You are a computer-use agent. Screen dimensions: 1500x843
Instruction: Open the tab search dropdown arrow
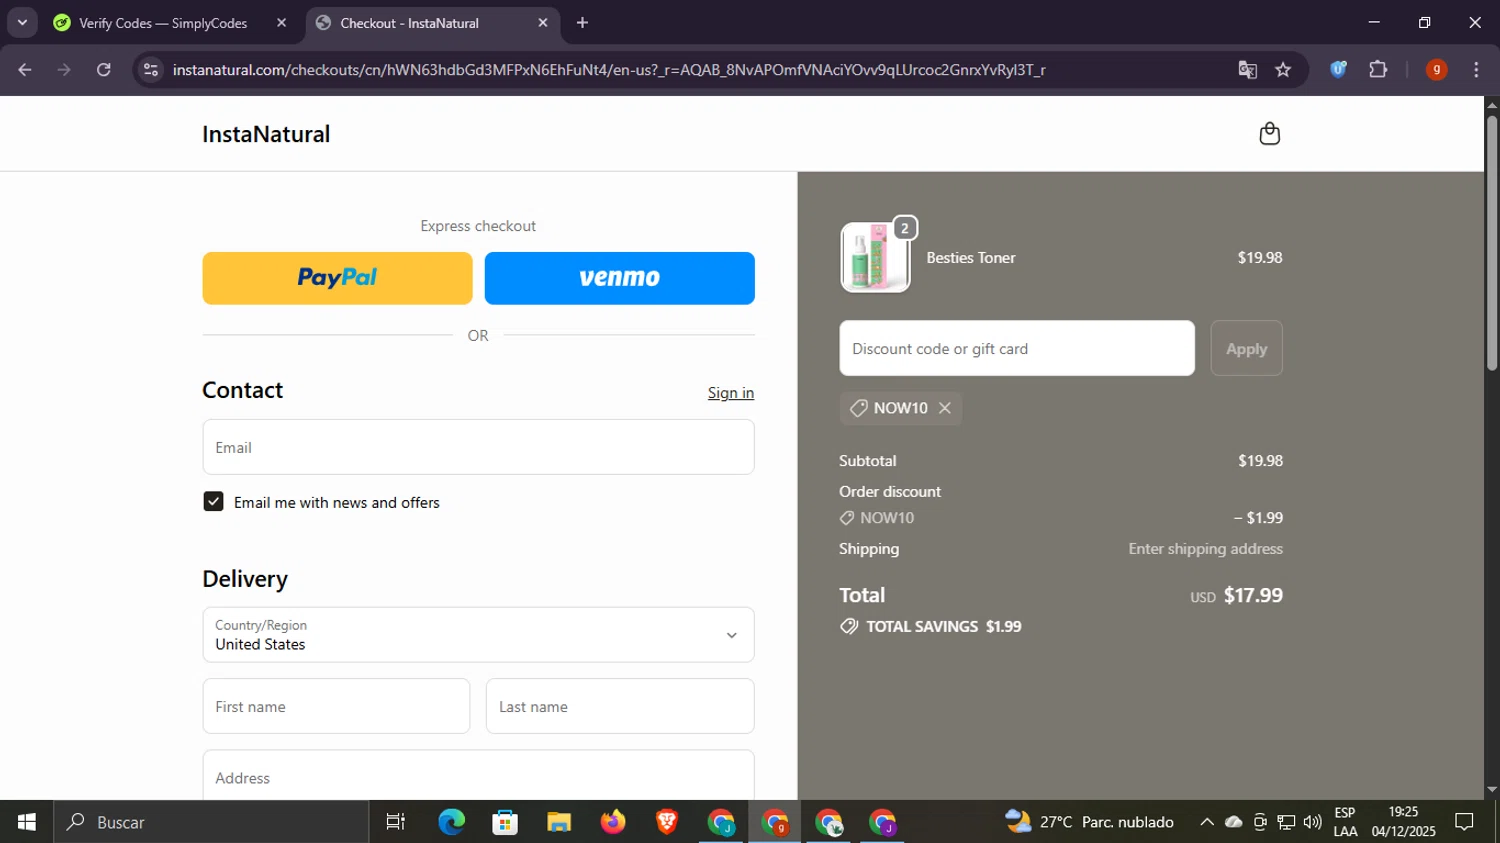tap(22, 22)
